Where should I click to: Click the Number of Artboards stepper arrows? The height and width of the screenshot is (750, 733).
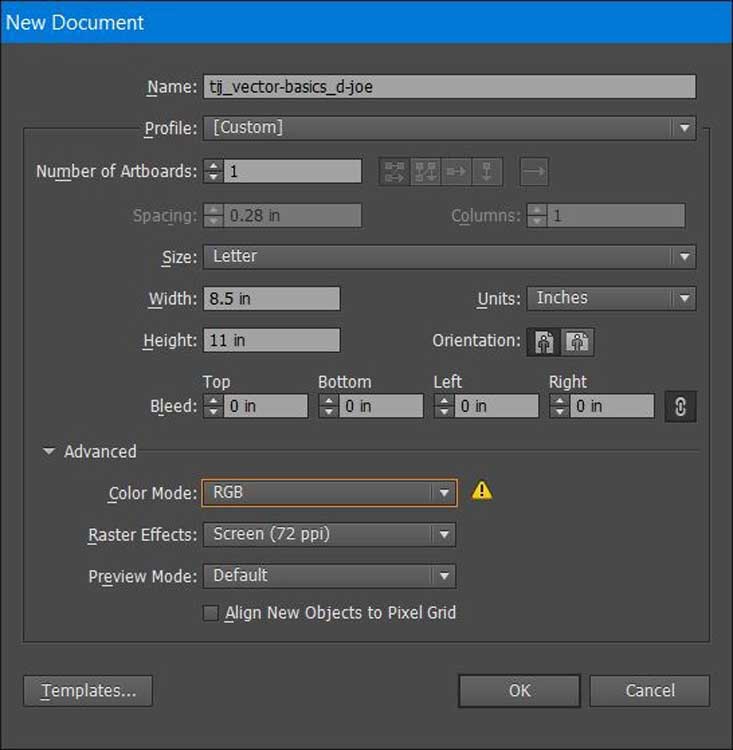coord(213,172)
